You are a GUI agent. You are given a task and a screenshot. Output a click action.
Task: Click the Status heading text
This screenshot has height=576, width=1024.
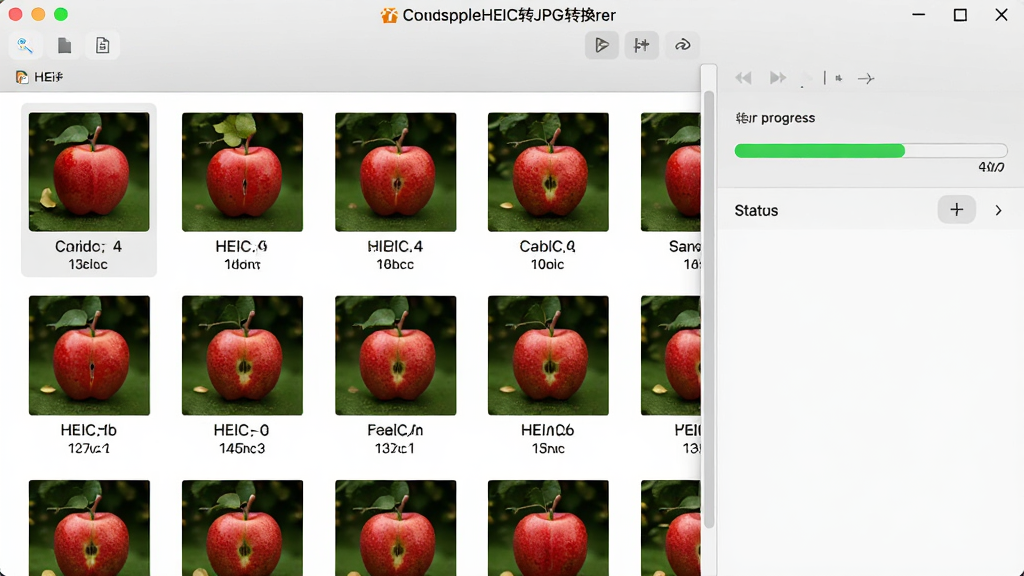pyautogui.click(x=756, y=210)
